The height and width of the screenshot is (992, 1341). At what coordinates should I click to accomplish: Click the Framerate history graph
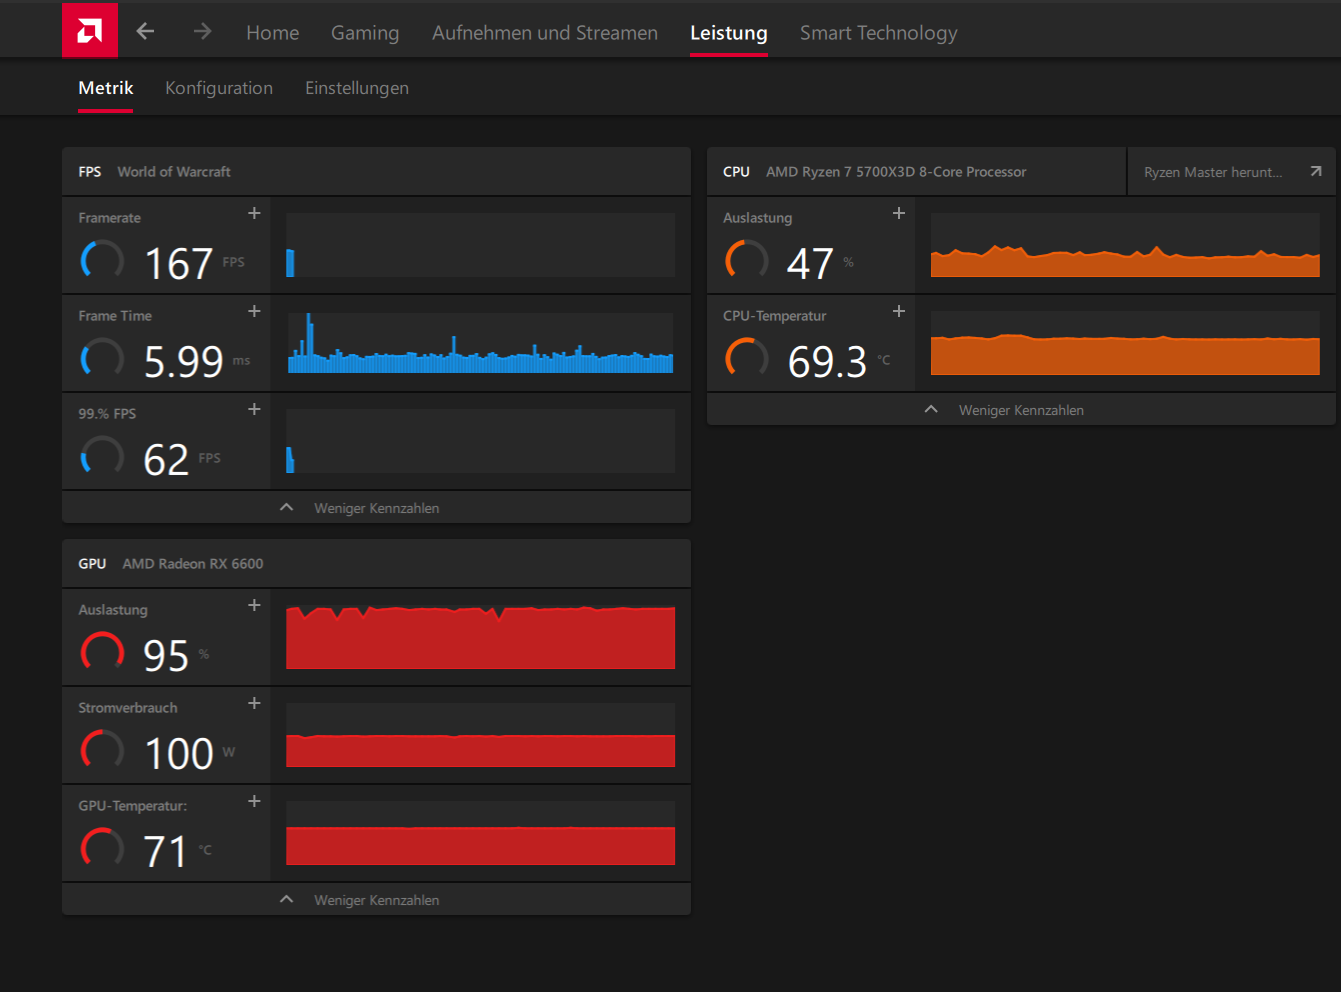click(x=480, y=245)
